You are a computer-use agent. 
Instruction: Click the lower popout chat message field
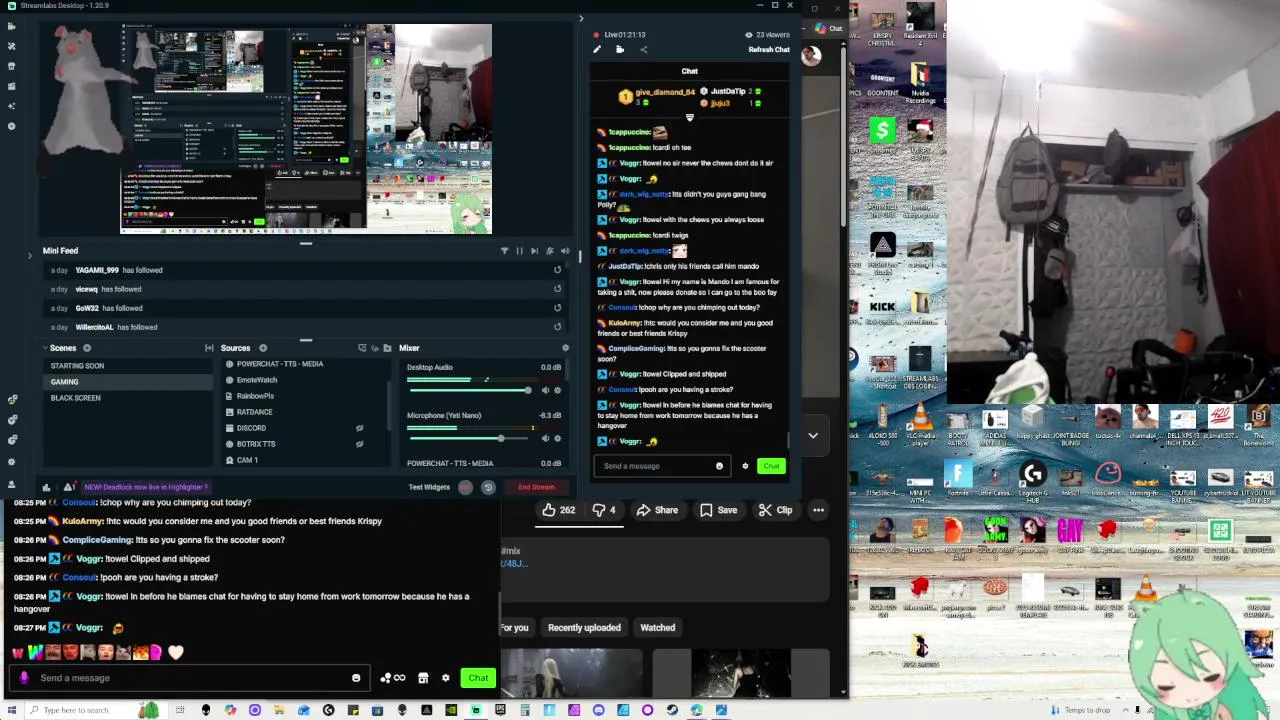(x=188, y=678)
